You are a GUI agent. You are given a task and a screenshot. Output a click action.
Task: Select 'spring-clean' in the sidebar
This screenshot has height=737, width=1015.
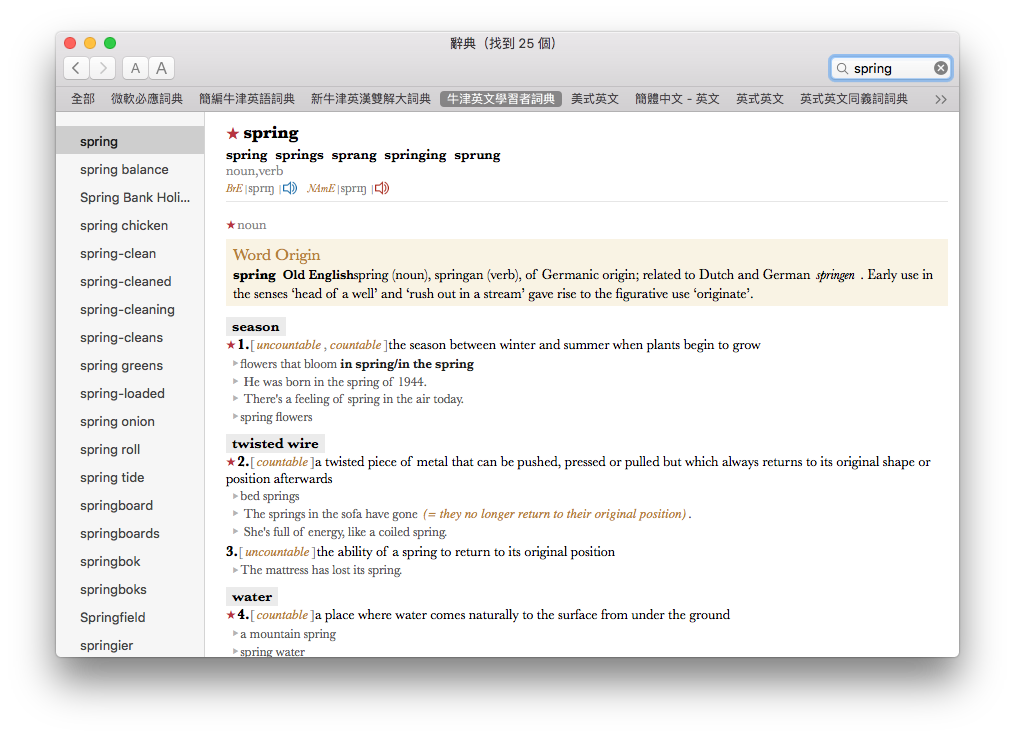130,254
